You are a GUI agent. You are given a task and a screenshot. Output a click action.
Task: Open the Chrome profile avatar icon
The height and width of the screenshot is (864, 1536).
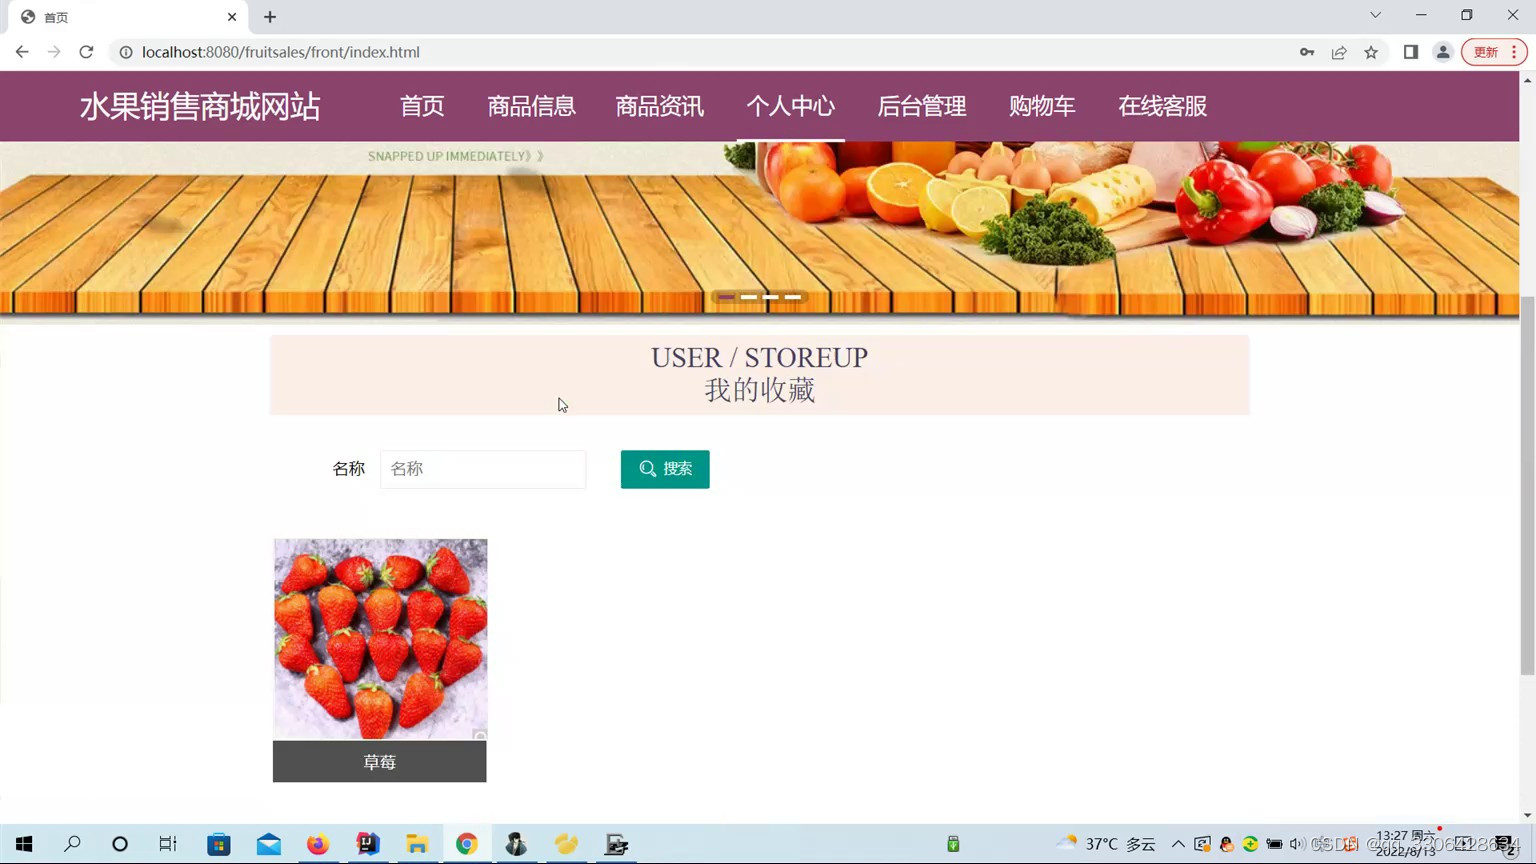pyautogui.click(x=1443, y=52)
